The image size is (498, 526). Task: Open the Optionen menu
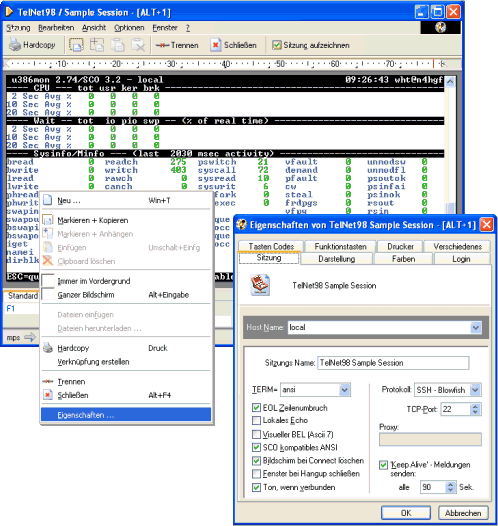(x=129, y=28)
